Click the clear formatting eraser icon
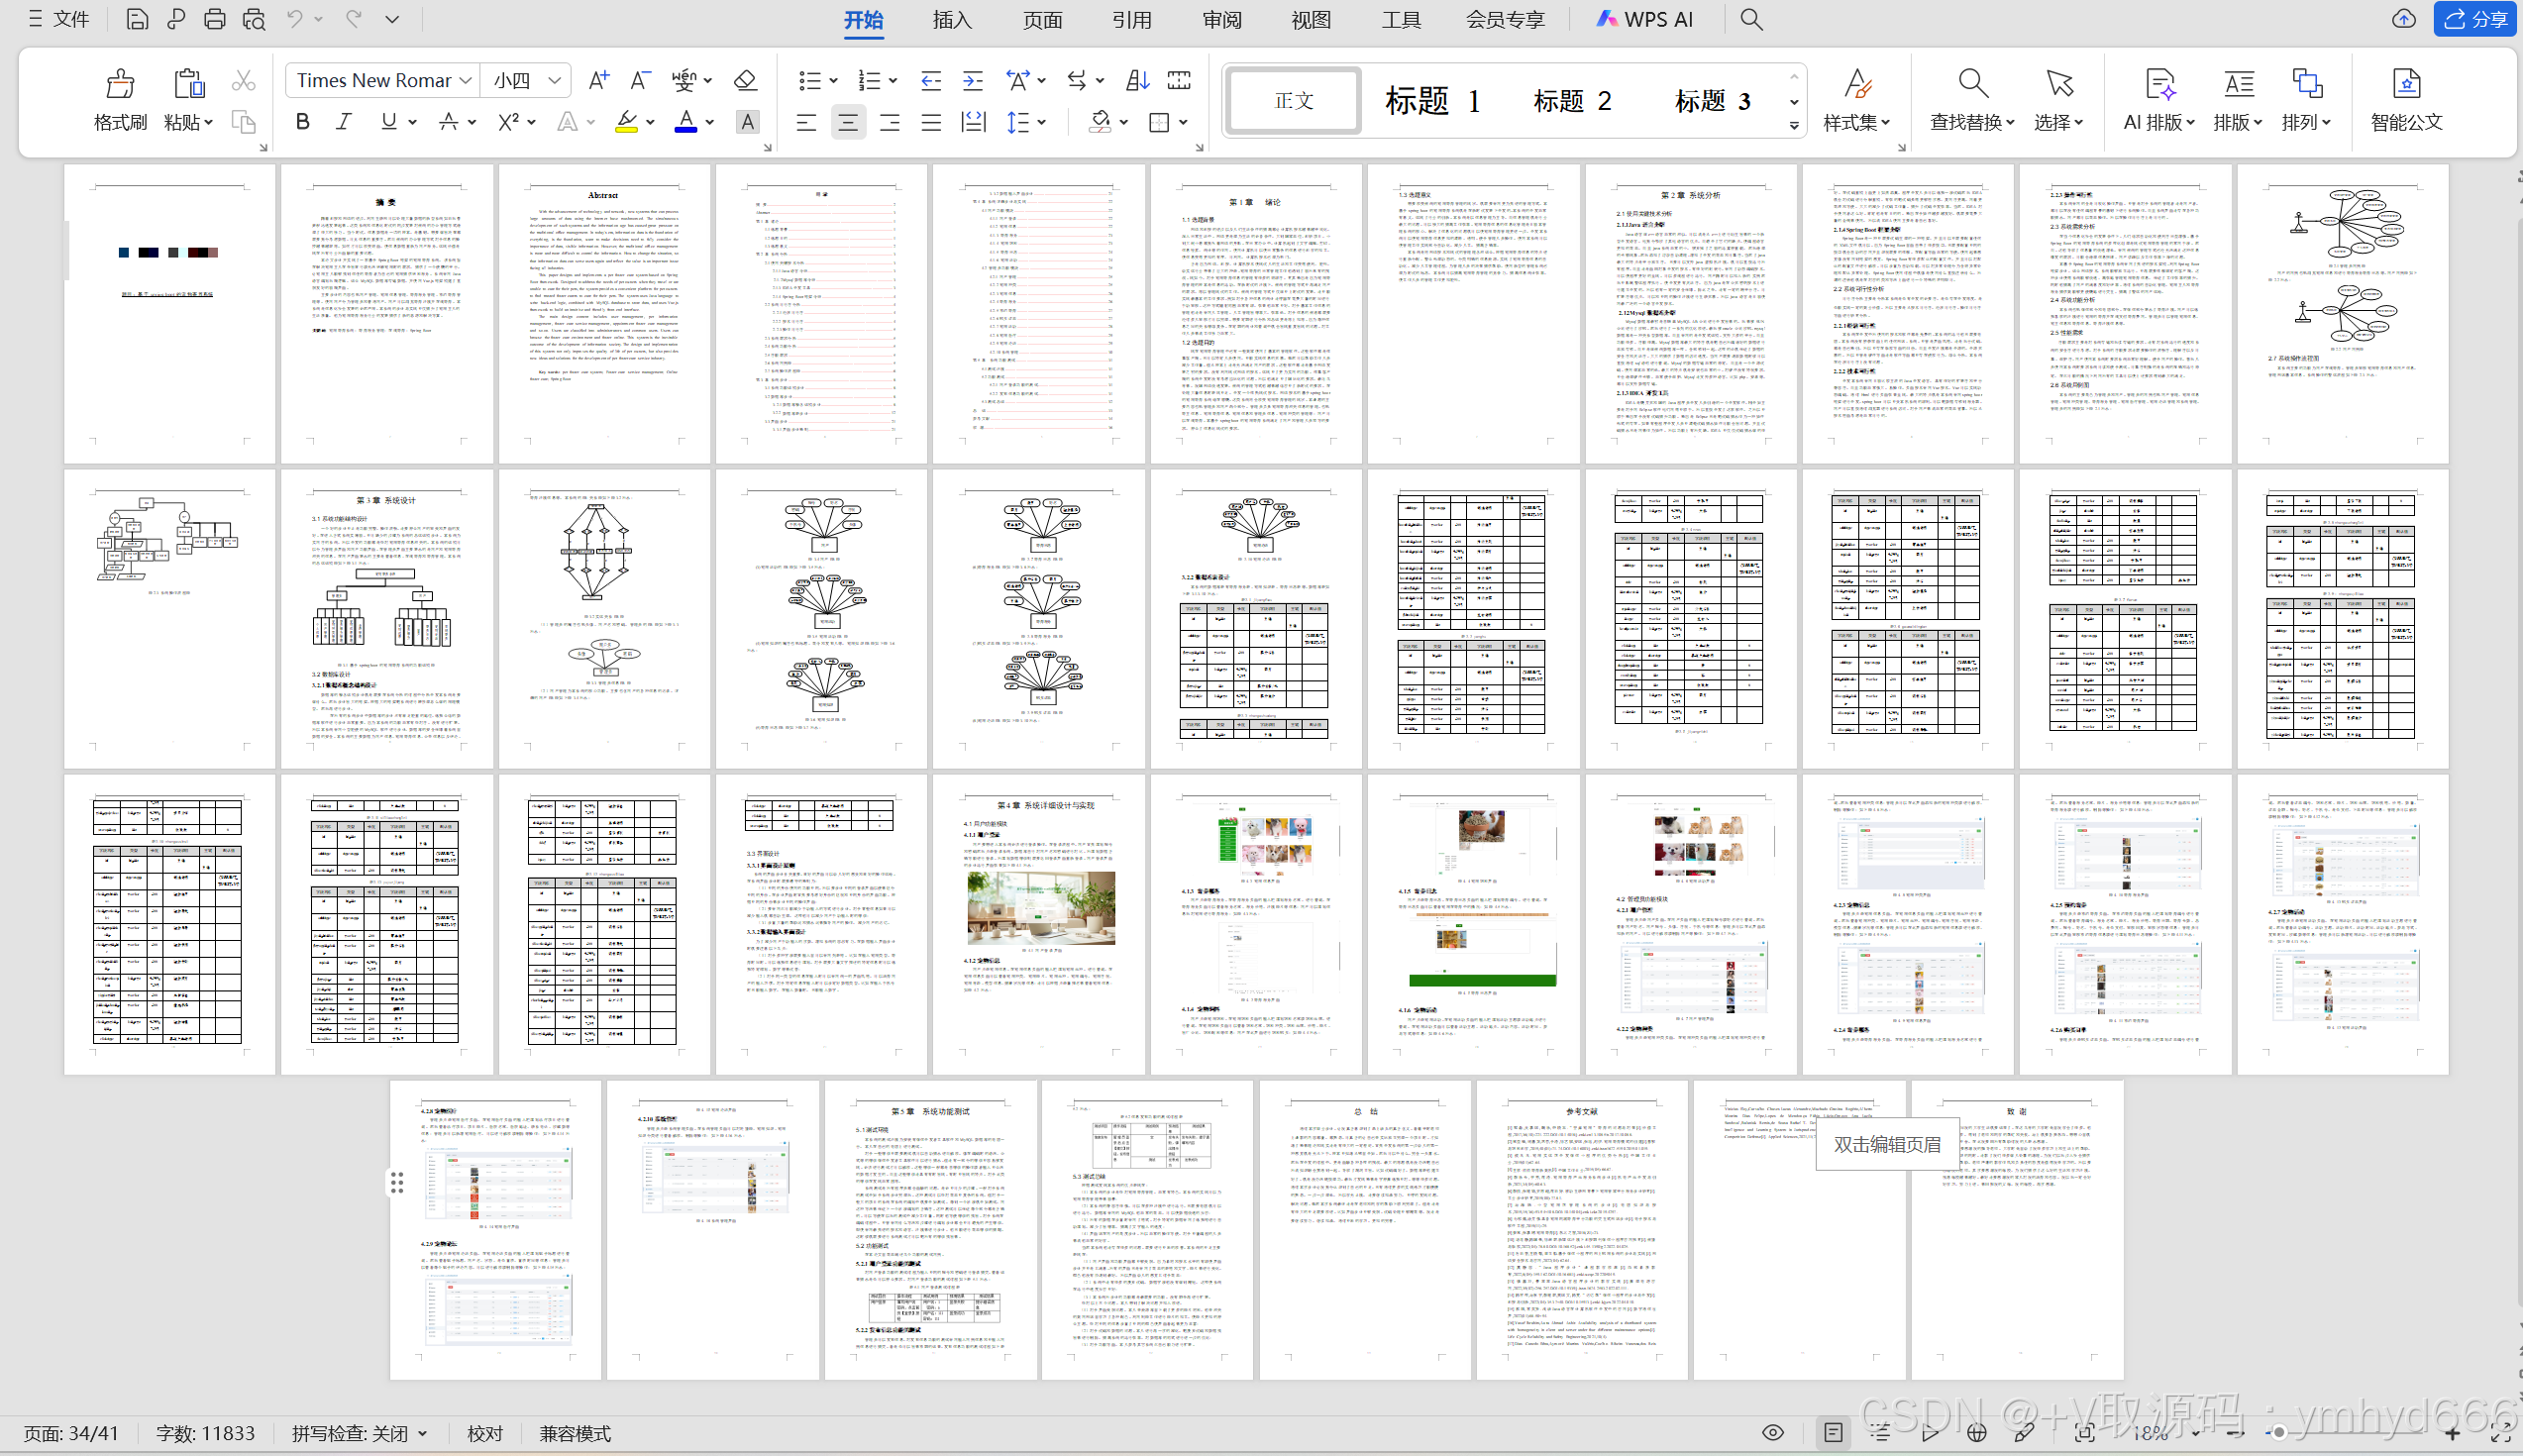Image resolution: width=2523 pixels, height=1456 pixels. click(x=744, y=80)
